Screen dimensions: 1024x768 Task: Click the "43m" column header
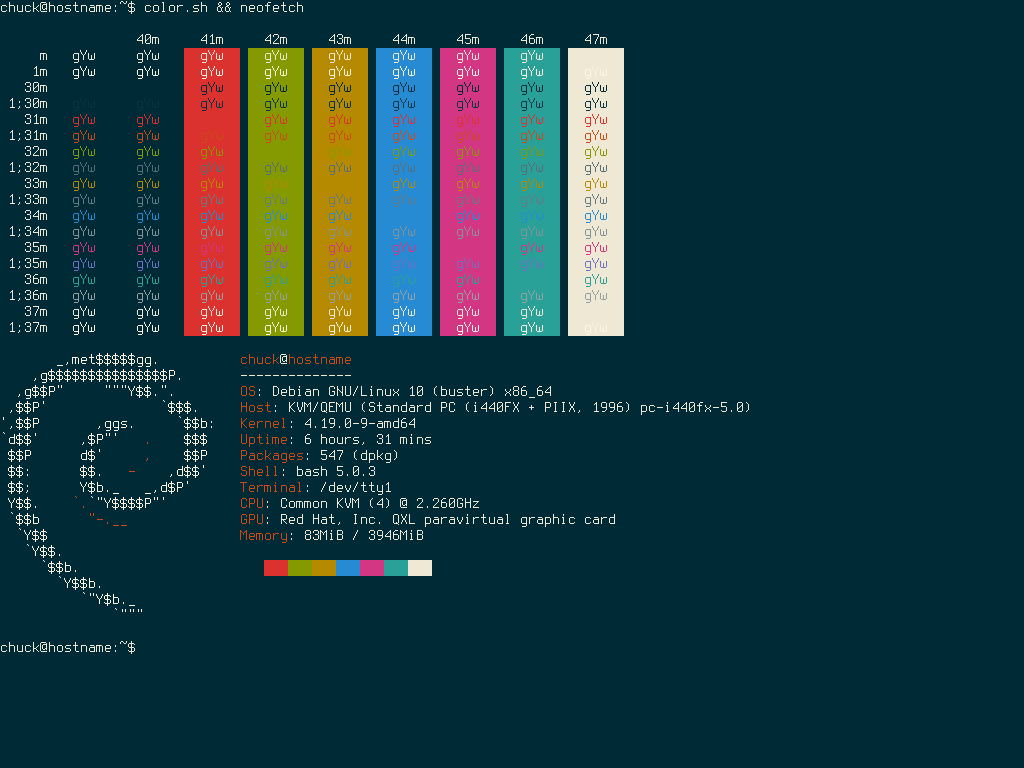340,40
